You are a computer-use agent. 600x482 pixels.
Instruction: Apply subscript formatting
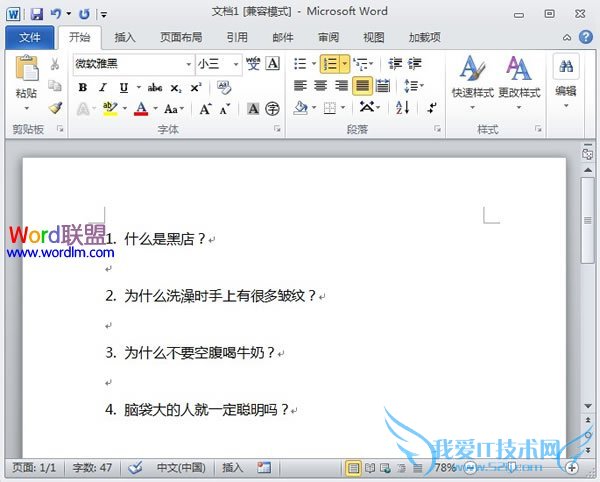point(175,88)
